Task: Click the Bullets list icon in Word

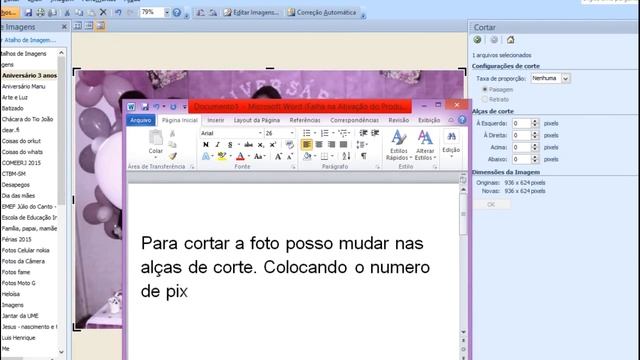Action: click(307, 133)
